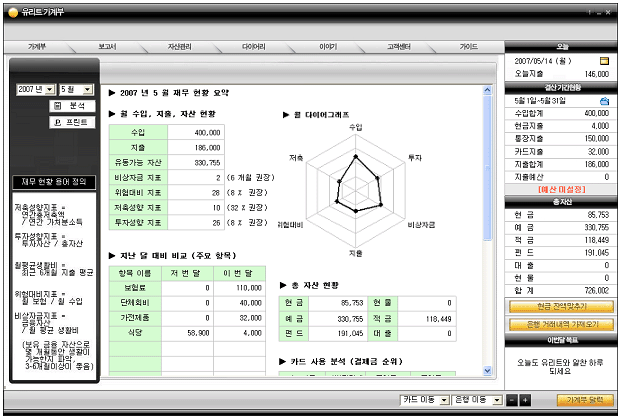Click the minus zoom-out icon
The width and height of the screenshot is (621, 418).
click(513, 400)
